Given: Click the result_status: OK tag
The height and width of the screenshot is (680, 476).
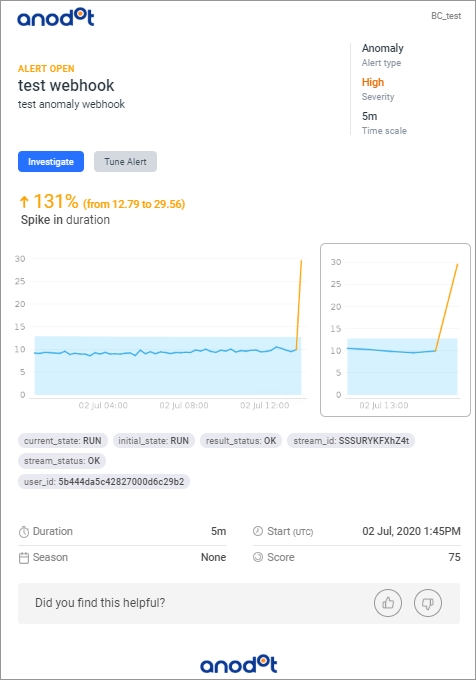Looking at the screenshot, I should pos(241,441).
